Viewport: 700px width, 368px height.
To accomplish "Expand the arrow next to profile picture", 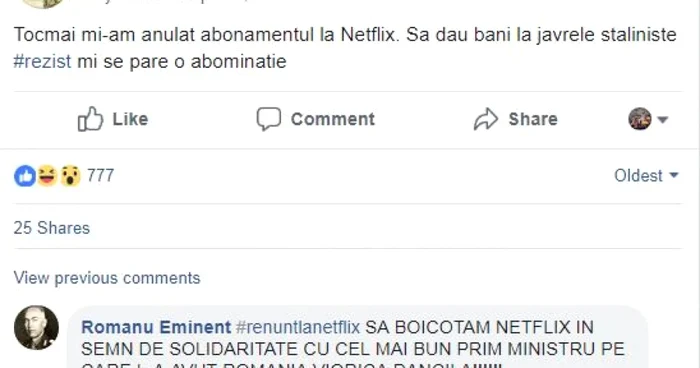I will pos(662,120).
